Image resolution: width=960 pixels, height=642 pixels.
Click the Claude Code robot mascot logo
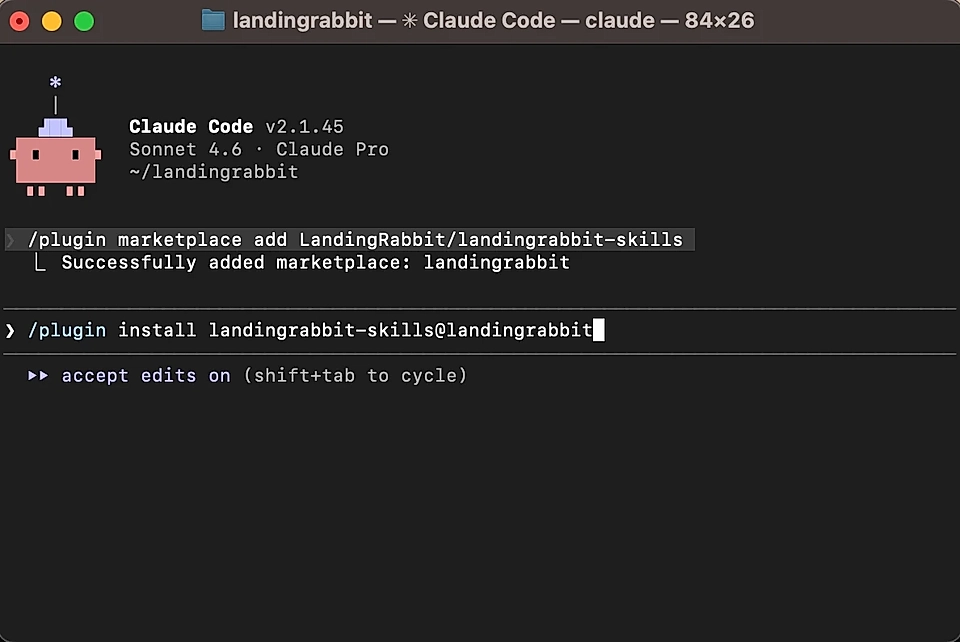point(55,155)
